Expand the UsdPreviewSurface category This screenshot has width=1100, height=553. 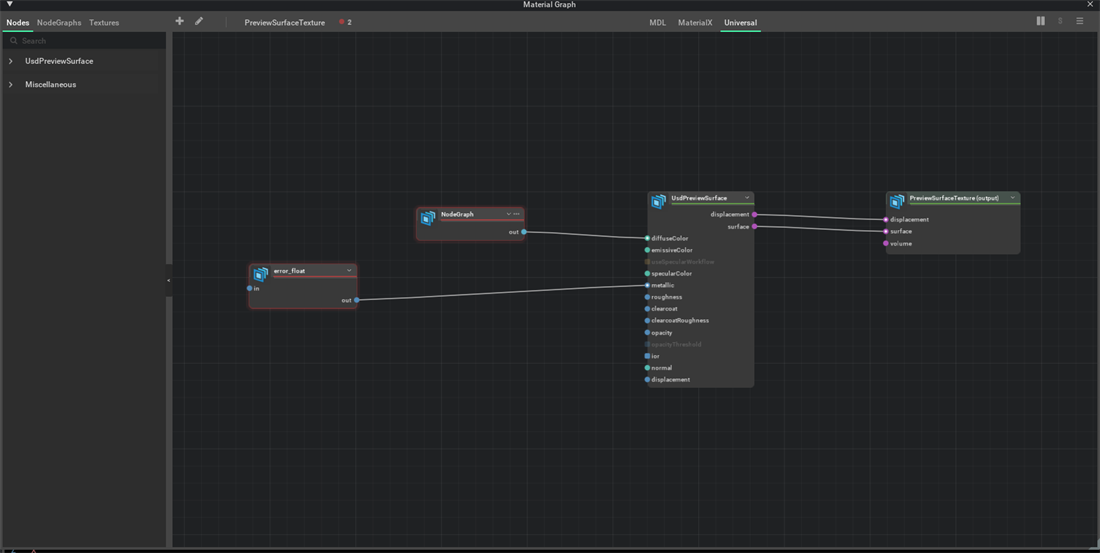tap(11, 61)
